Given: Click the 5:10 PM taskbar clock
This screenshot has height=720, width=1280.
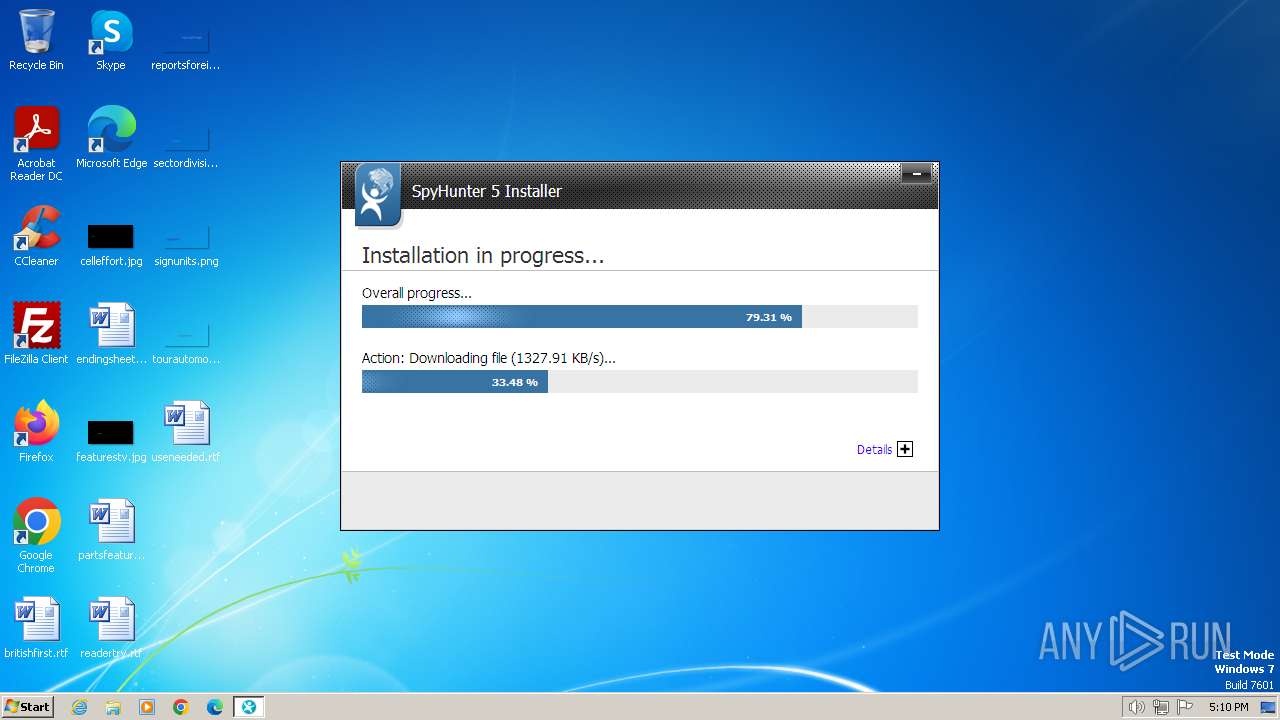Looking at the screenshot, I should [x=1228, y=707].
